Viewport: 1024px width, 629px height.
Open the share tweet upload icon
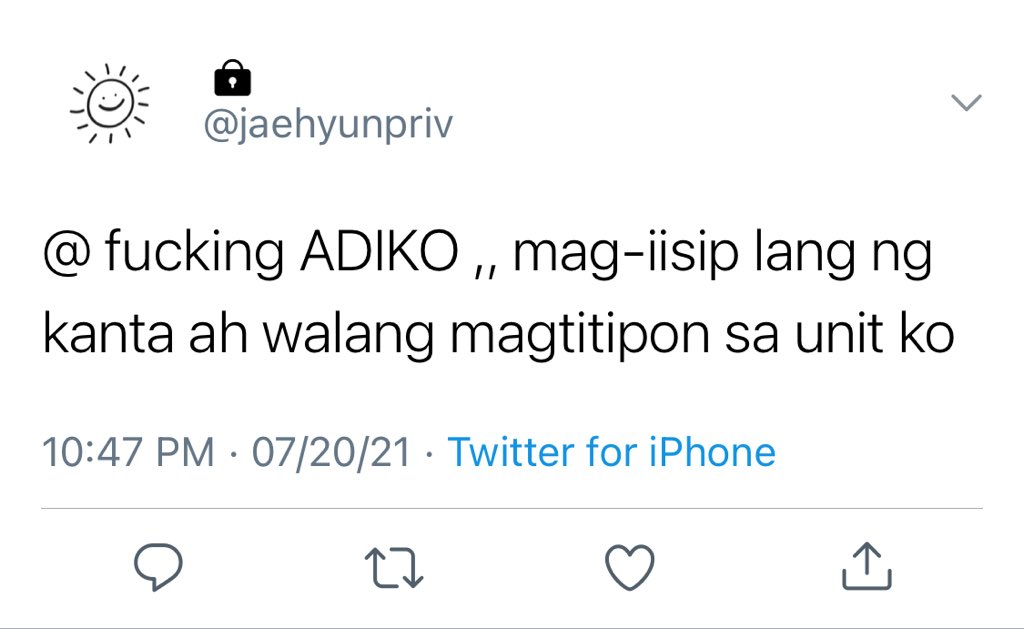click(867, 566)
